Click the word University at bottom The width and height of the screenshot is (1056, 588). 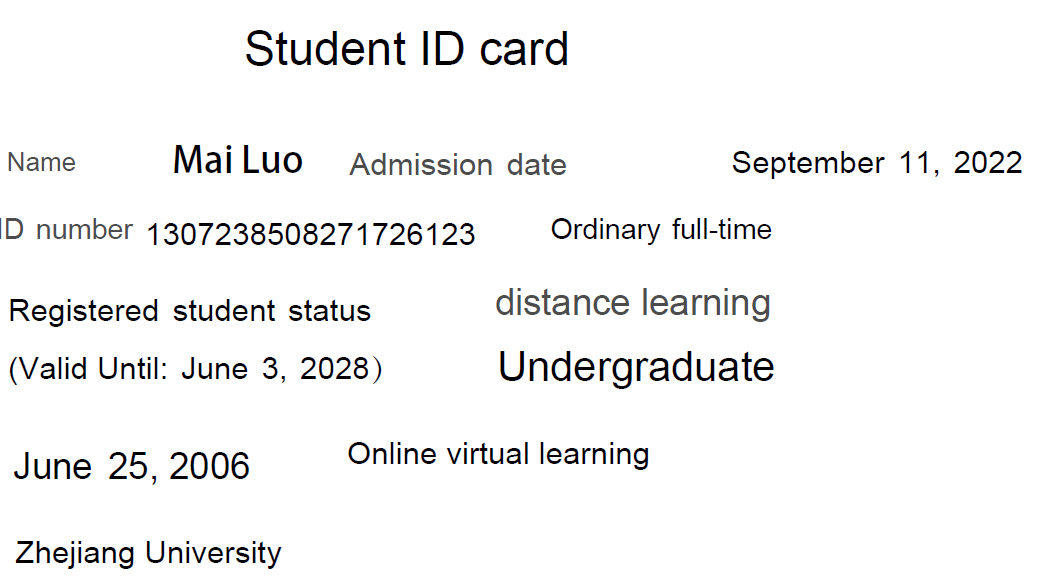213,553
